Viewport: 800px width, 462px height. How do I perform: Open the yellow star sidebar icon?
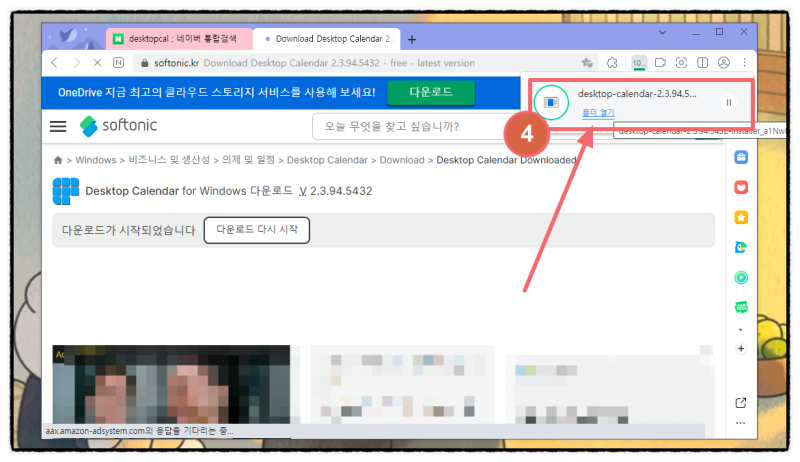(741, 217)
